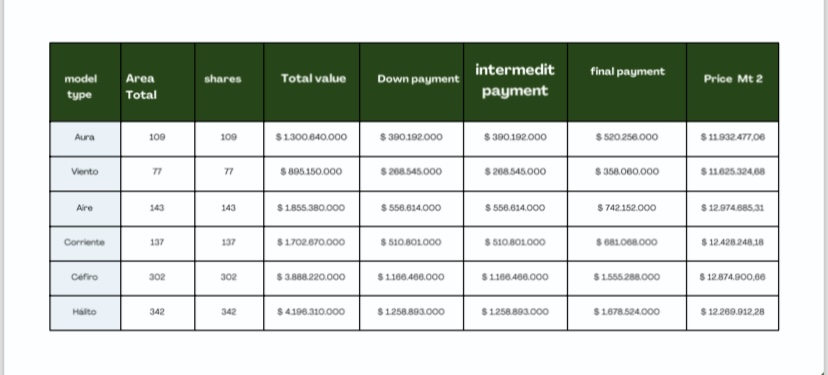The width and height of the screenshot is (828, 375).
Task: Click the 'model type' column header
Action: [x=85, y=82]
